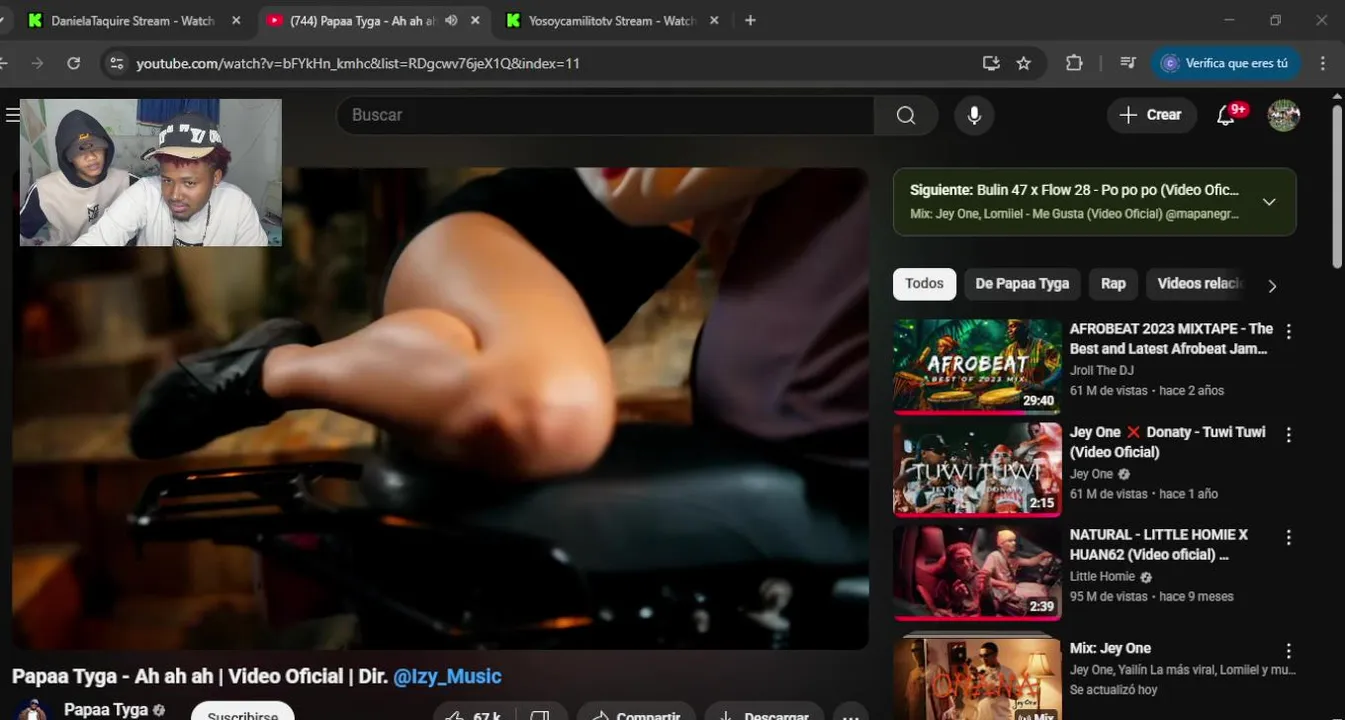Click the Suscribirse button
1345x720 pixels.
click(x=243, y=712)
